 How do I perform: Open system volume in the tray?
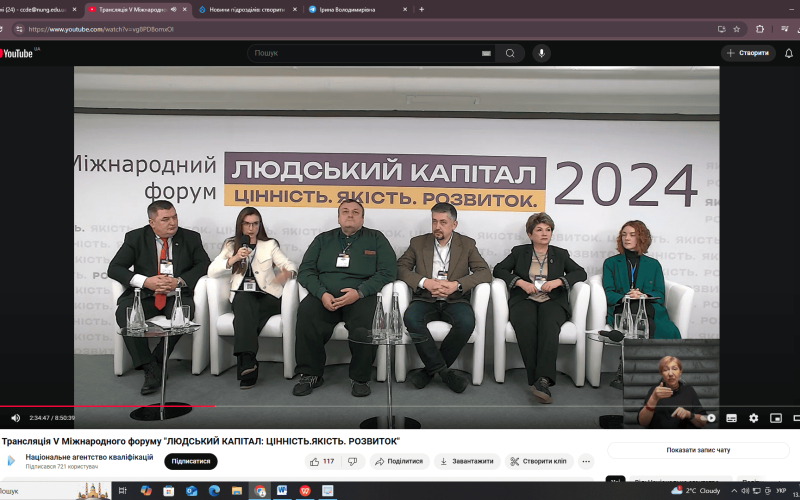[x=745, y=491]
